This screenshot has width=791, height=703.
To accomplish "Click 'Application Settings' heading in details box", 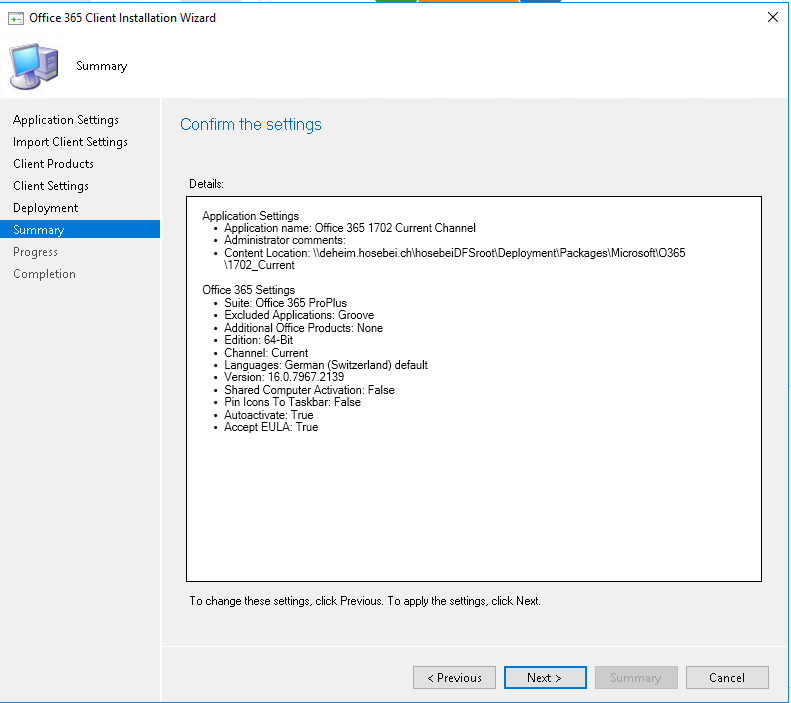I will 251,216.
